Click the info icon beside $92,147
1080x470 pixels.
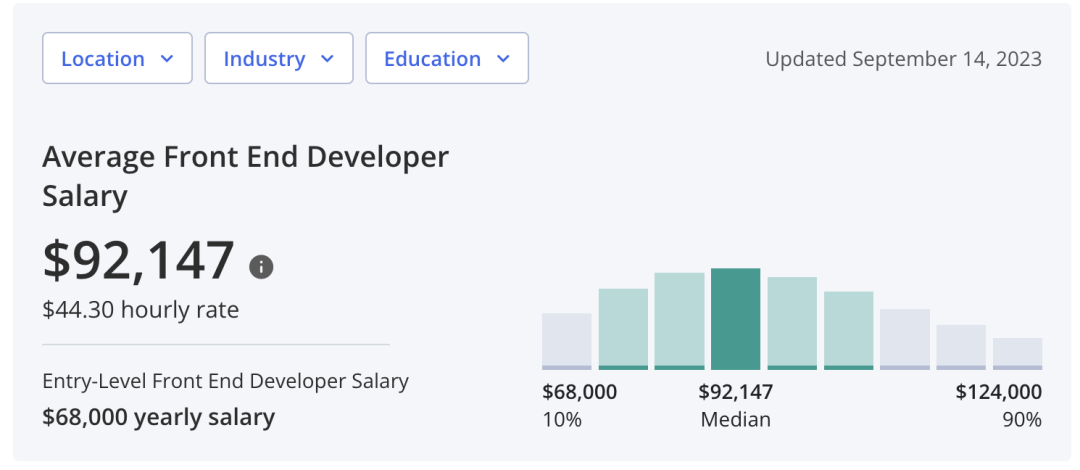pos(261,267)
